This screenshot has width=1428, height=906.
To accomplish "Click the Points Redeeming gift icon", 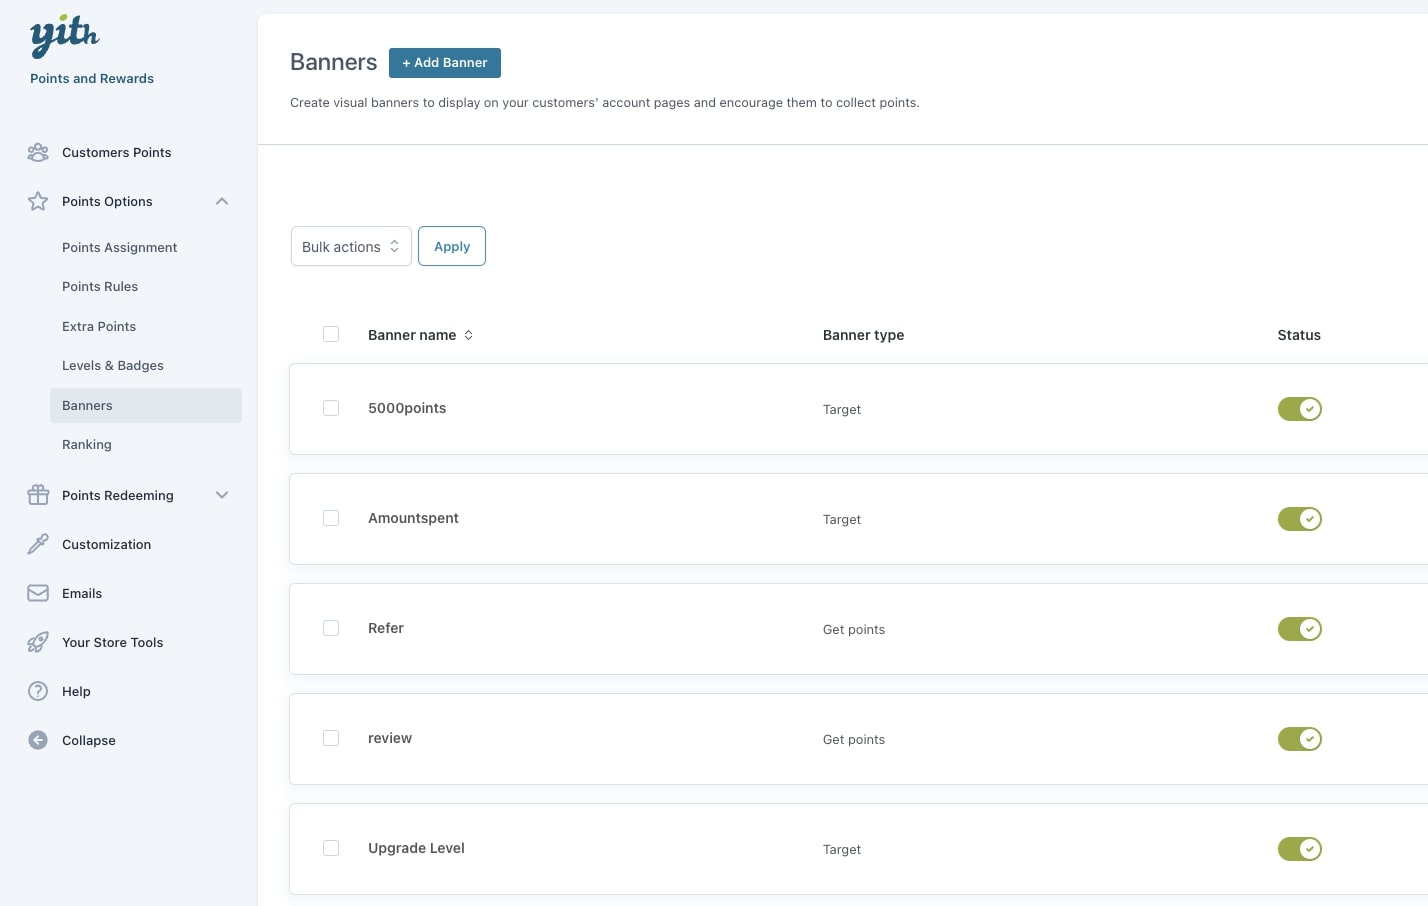I will click(x=38, y=495).
